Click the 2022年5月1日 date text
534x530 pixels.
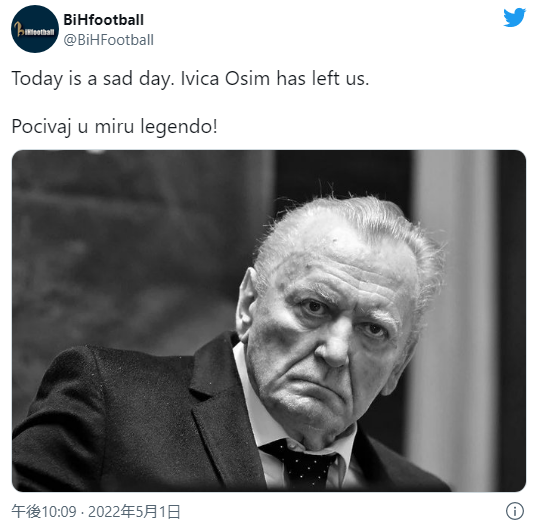point(134,512)
